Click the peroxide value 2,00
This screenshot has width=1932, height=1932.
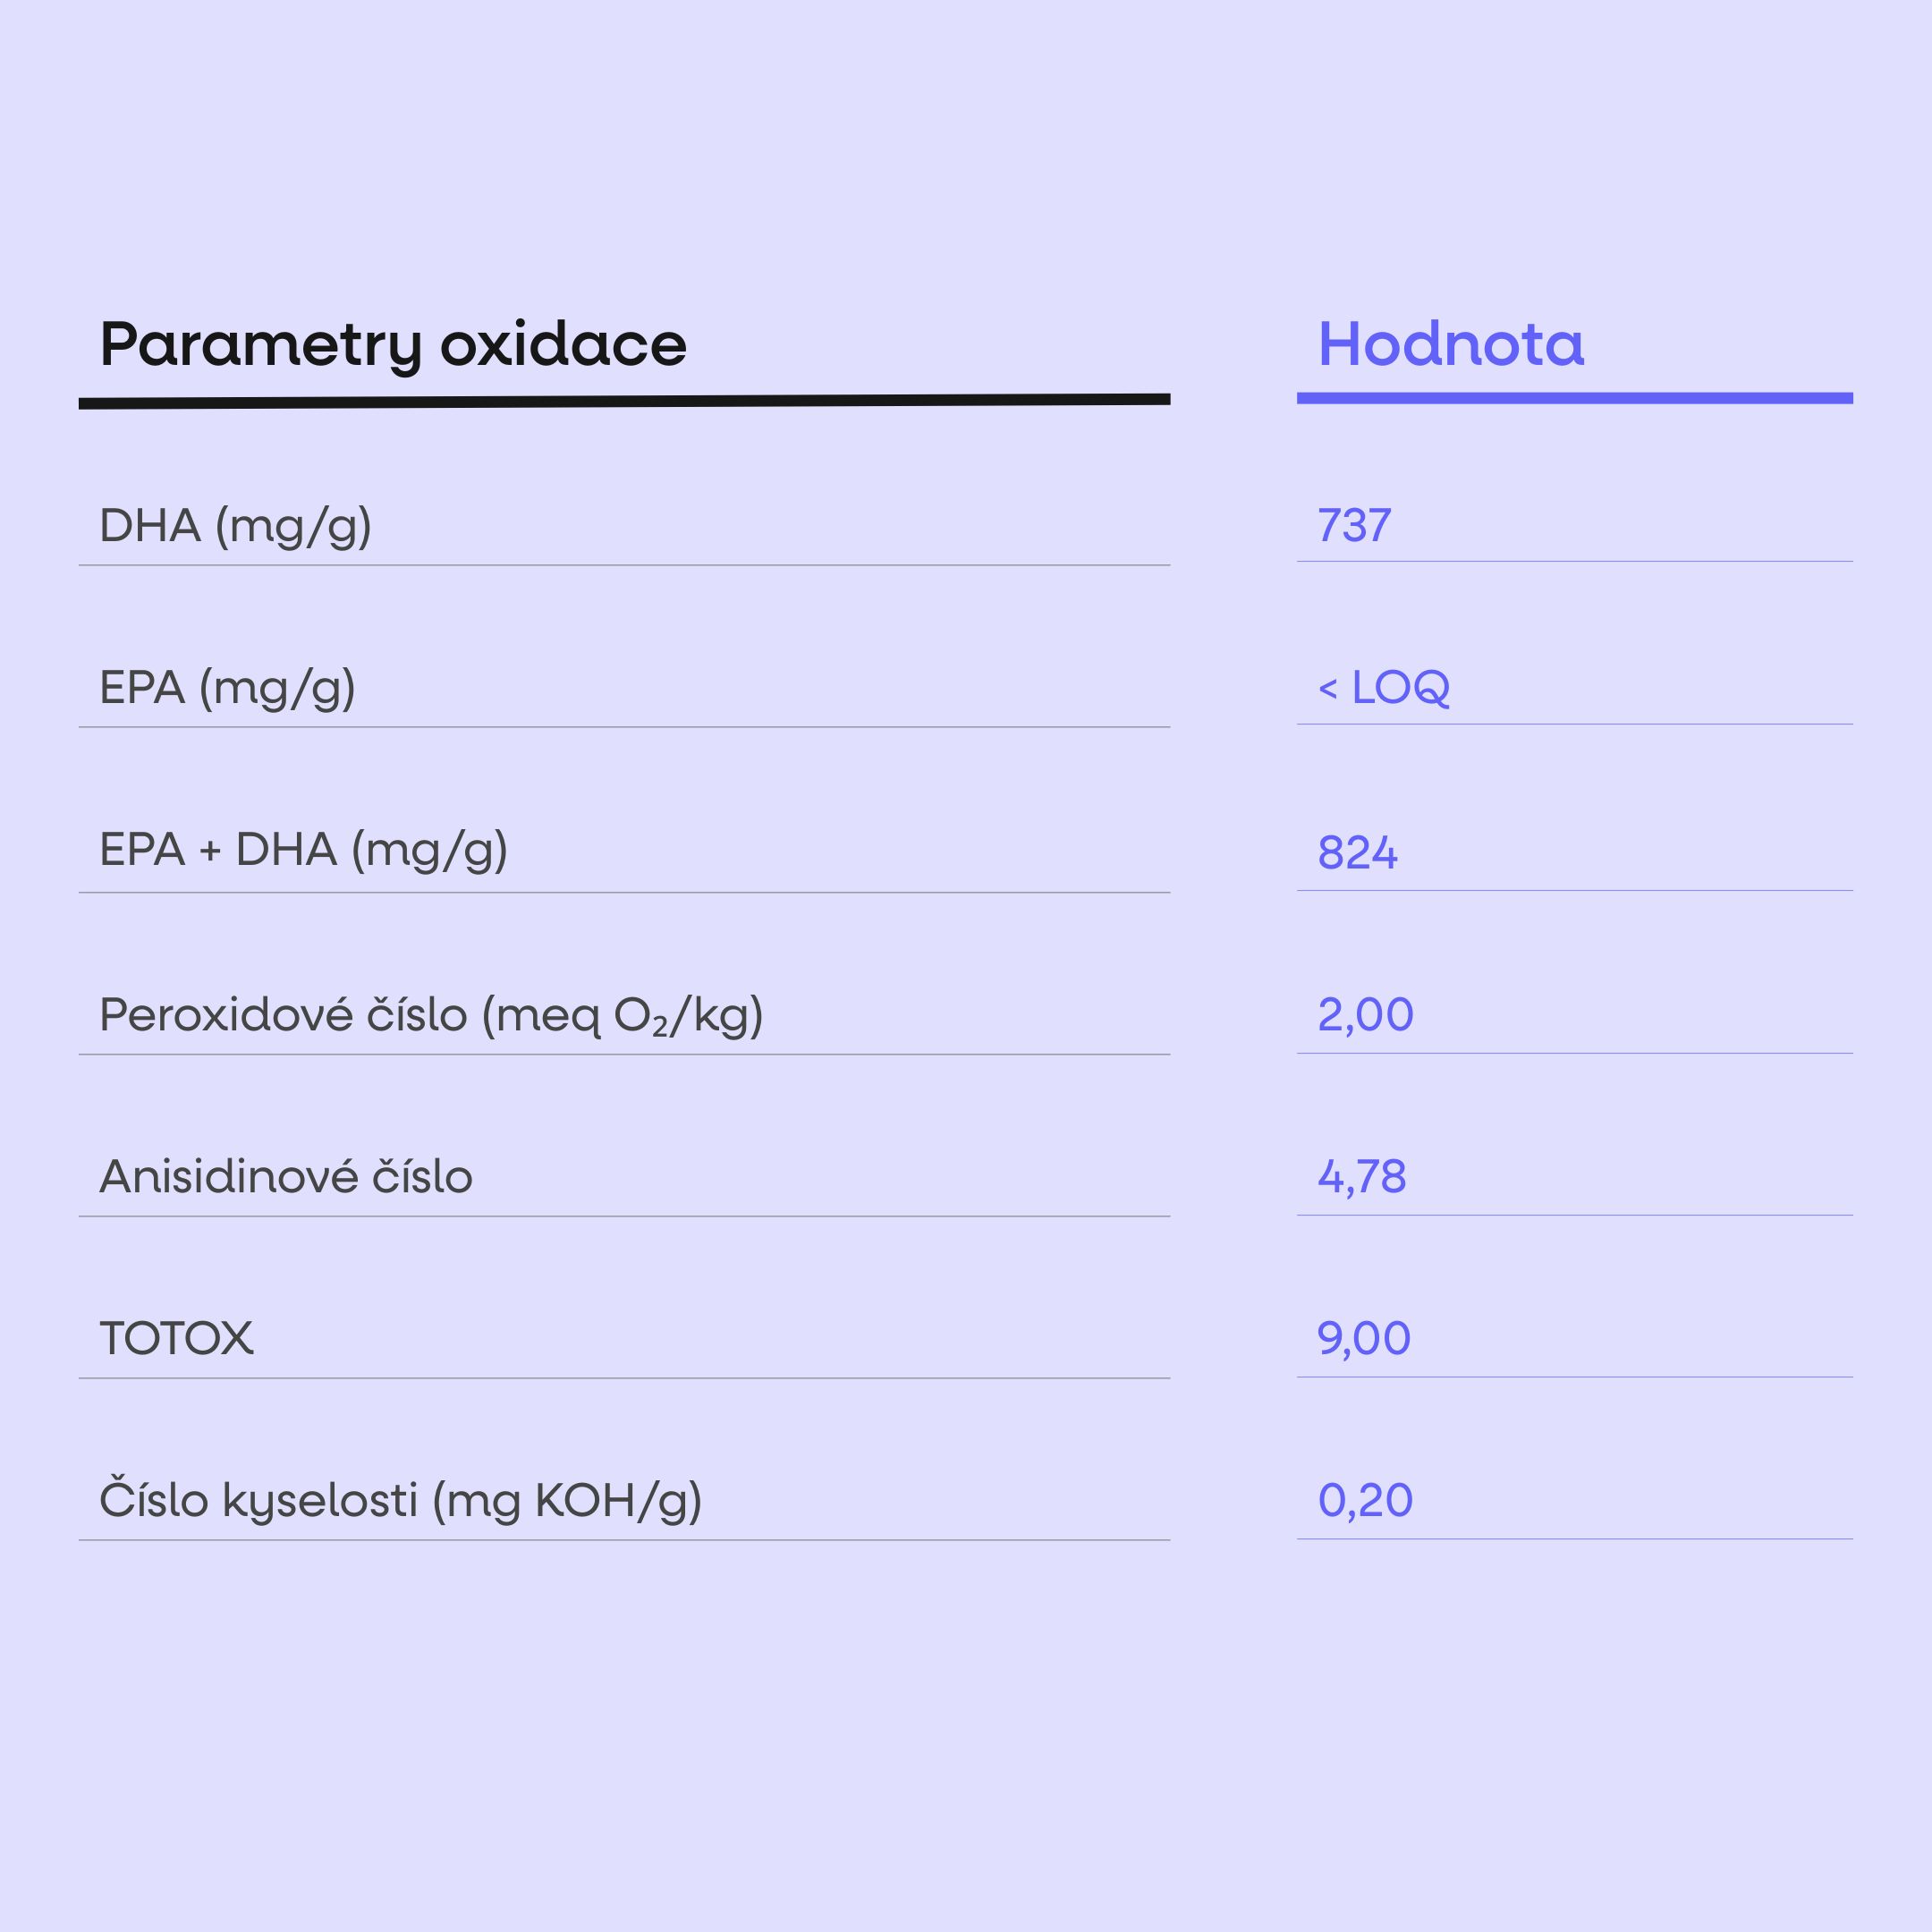pyautogui.click(x=1365, y=1015)
